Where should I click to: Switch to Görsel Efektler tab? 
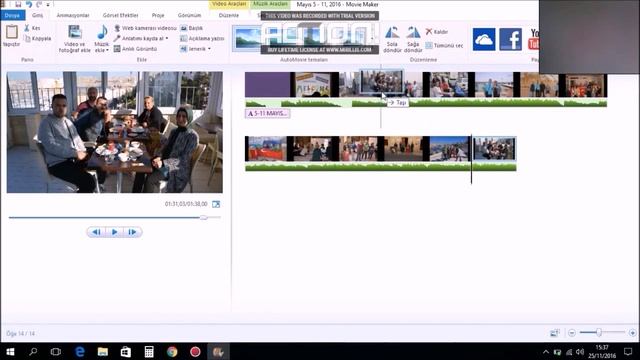(x=120, y=15)
